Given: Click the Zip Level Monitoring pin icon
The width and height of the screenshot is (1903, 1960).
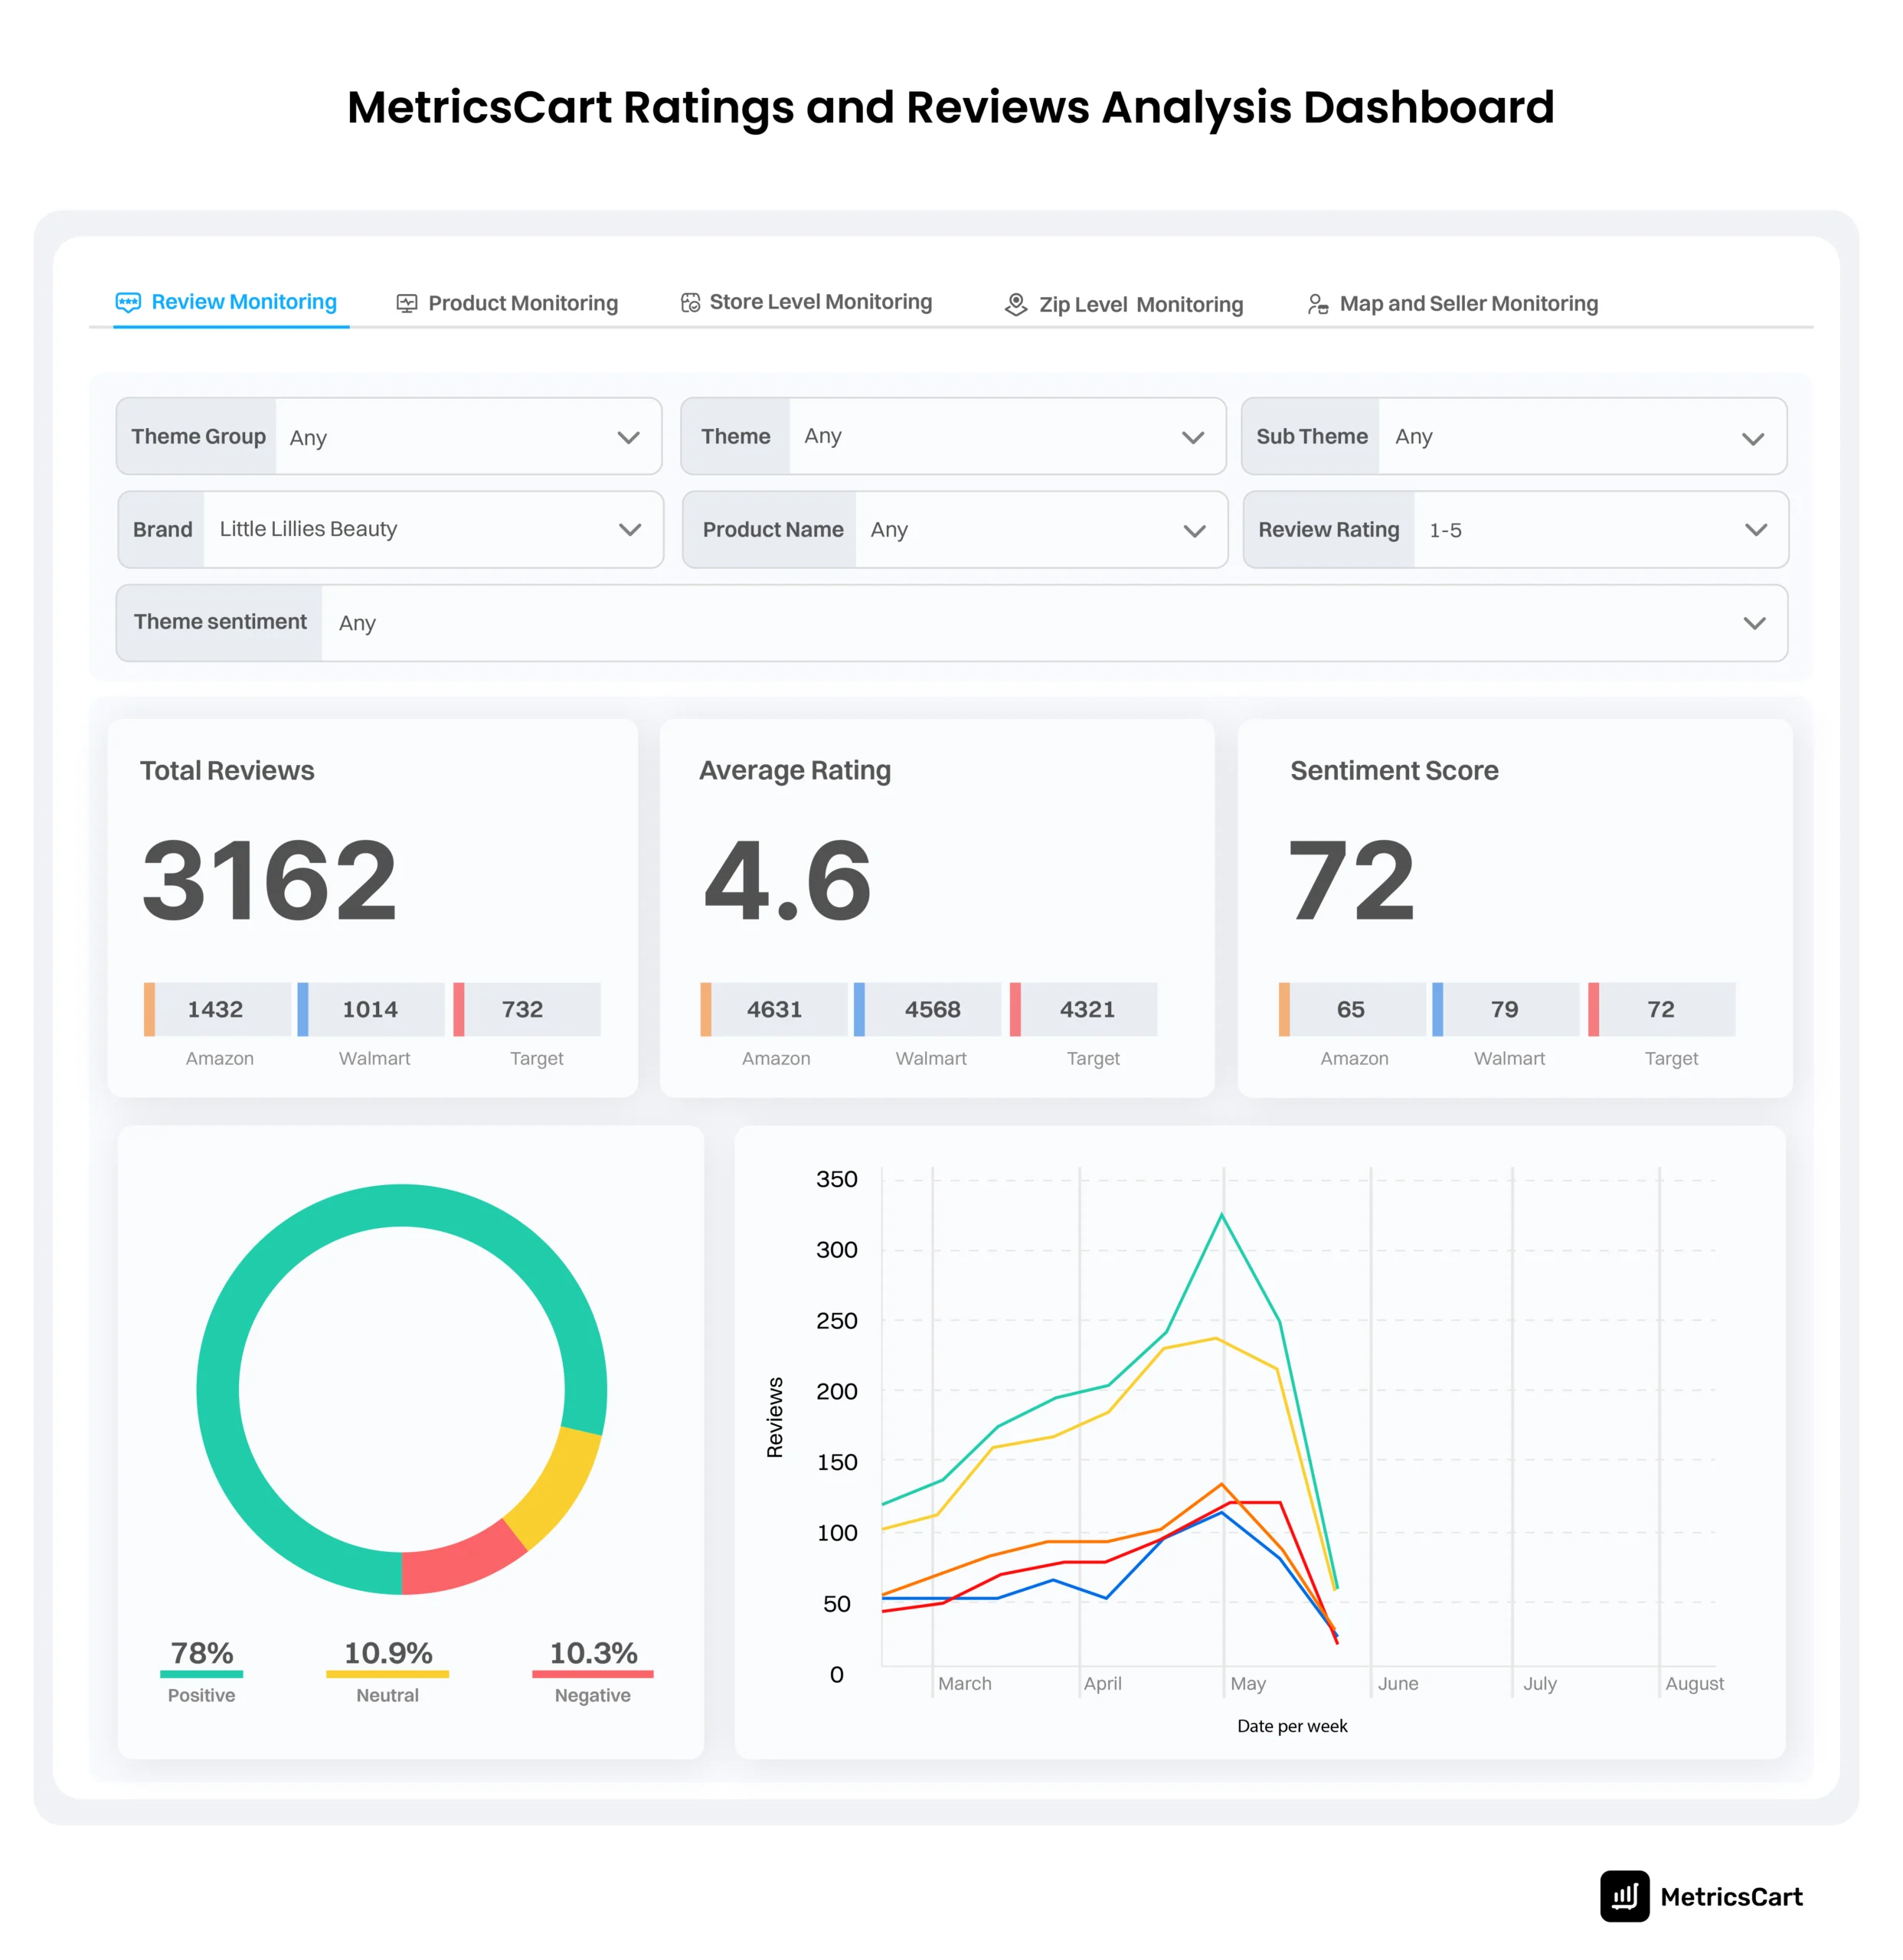Looking at the screenshot, I should [x=1016, y=304].
